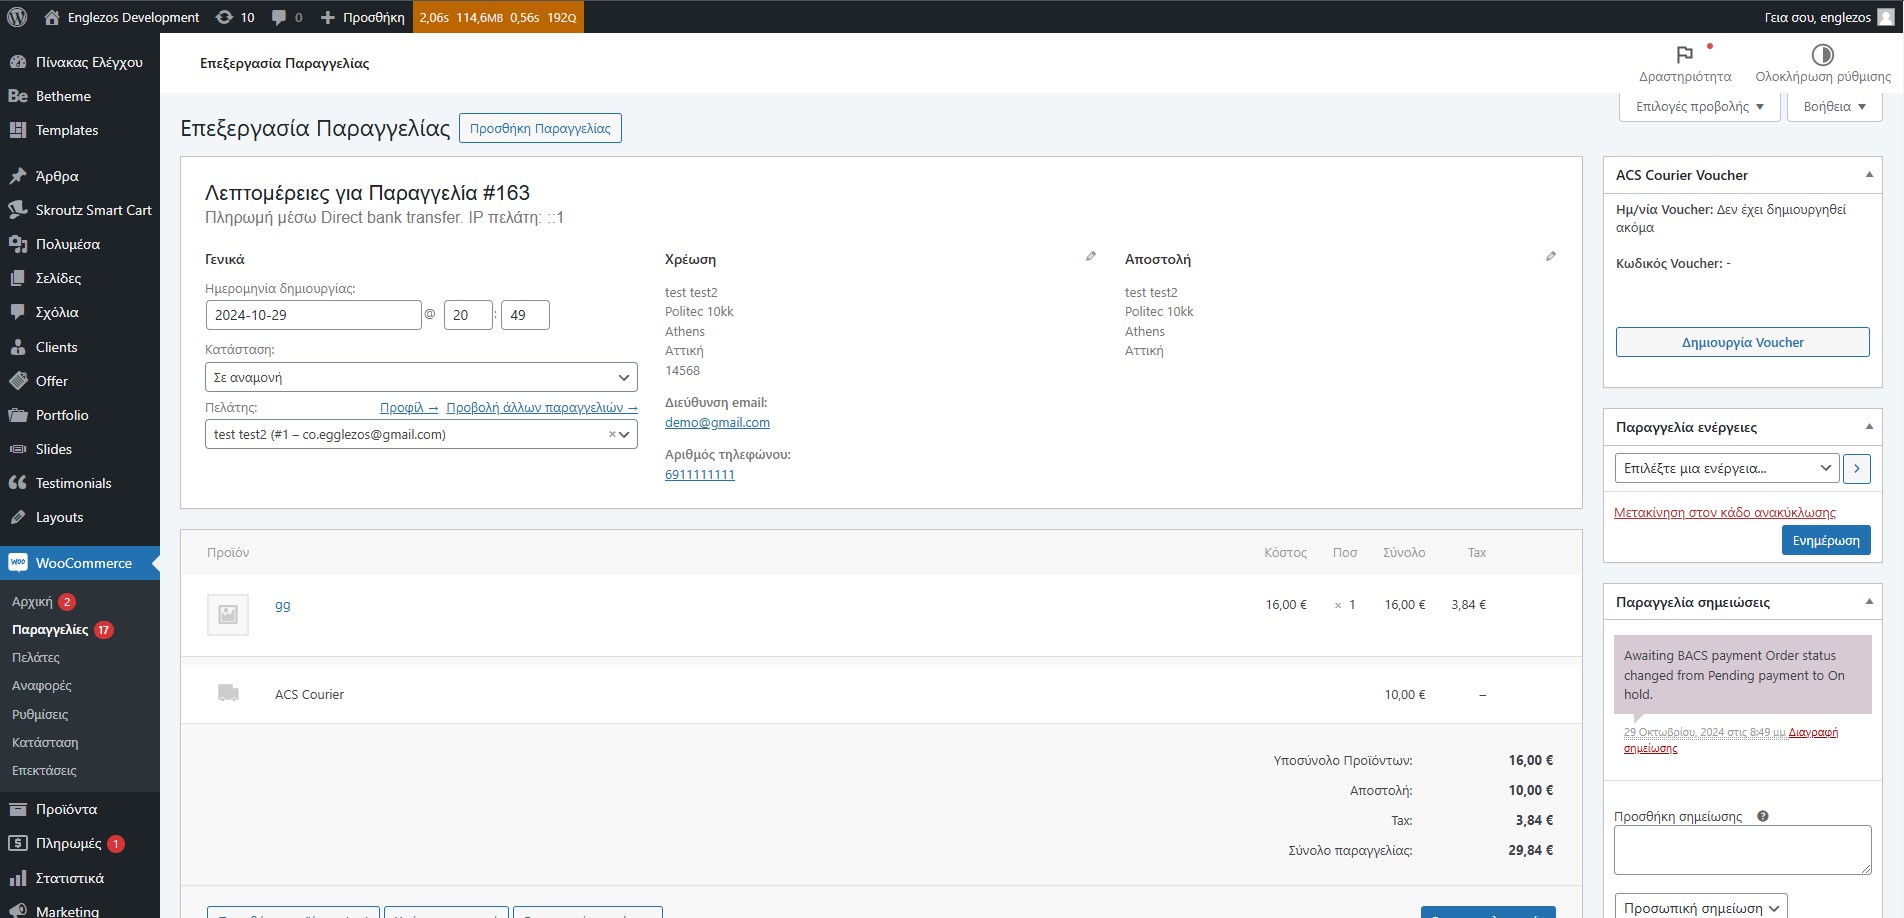Screen dimensions: 1904x918
Task: Clear selected customer with x icon
Action: pyautogui.click(x=612, y=434)
